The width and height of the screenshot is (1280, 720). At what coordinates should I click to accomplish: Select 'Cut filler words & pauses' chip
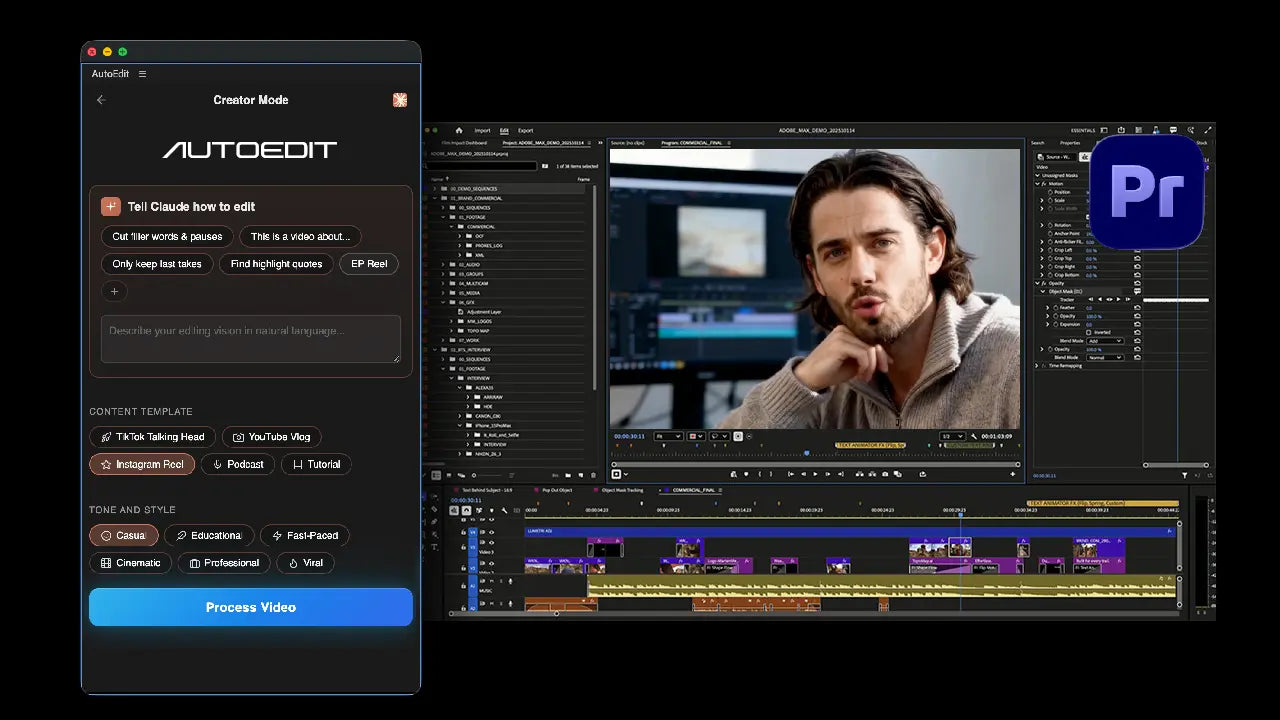click(167, 237)
